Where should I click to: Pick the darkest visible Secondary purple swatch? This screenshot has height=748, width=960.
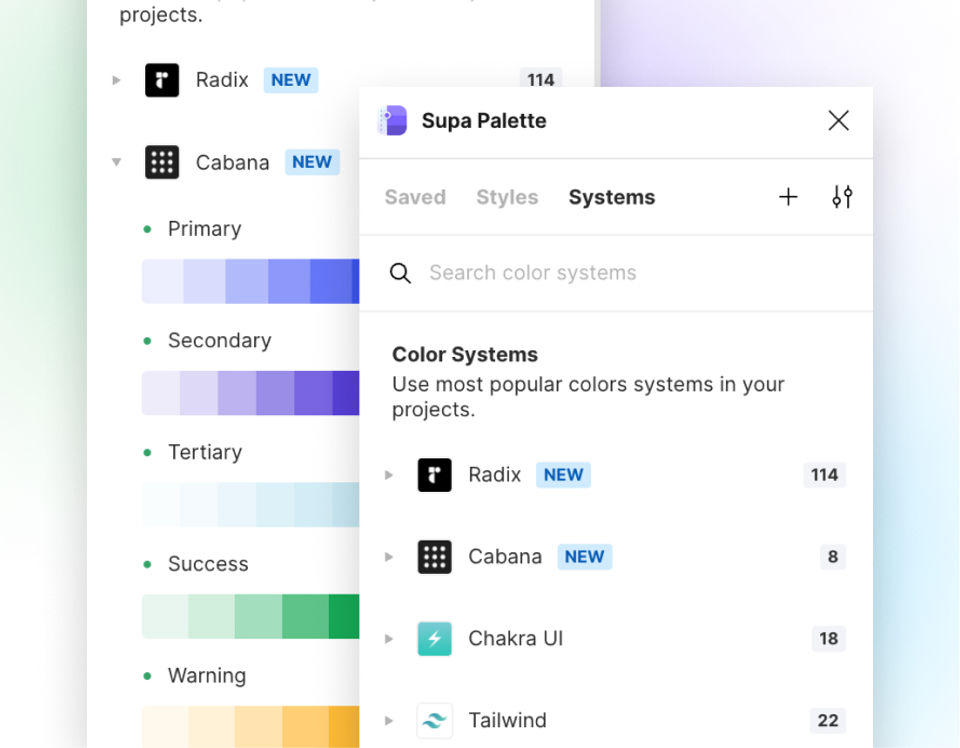[346, 393]
